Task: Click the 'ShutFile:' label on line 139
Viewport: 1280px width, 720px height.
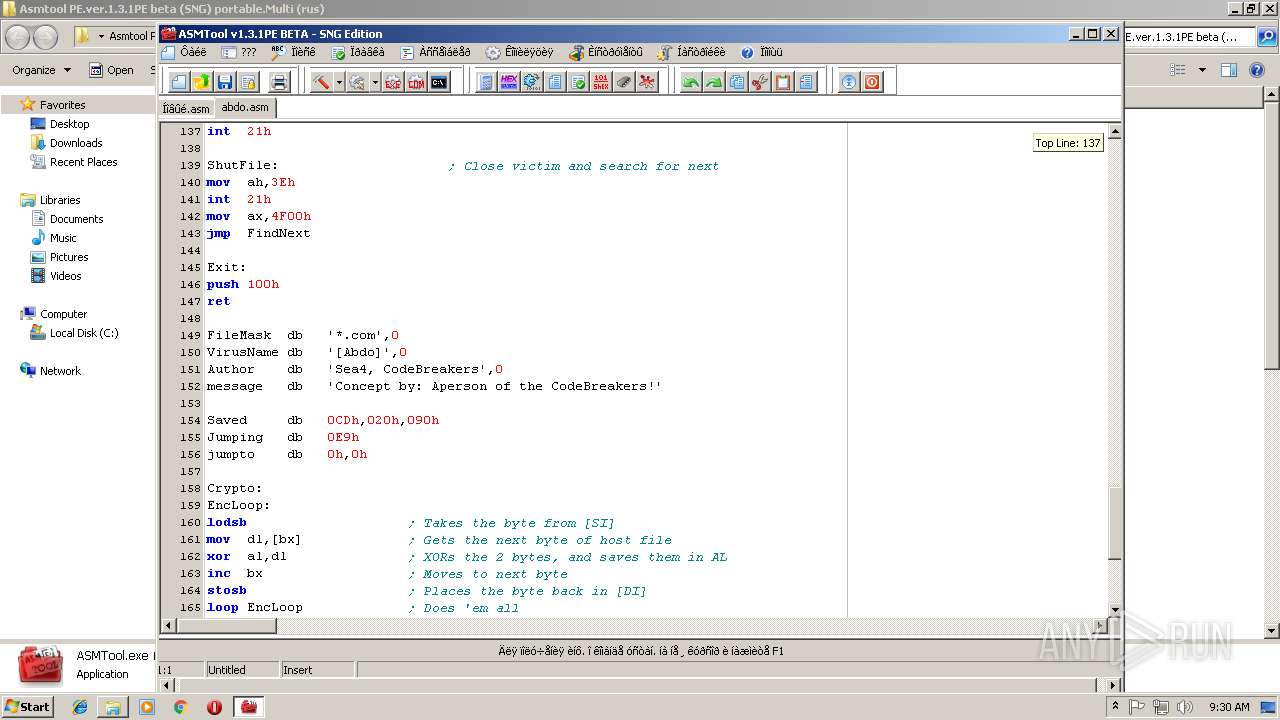Action: (x=242, y=165)
